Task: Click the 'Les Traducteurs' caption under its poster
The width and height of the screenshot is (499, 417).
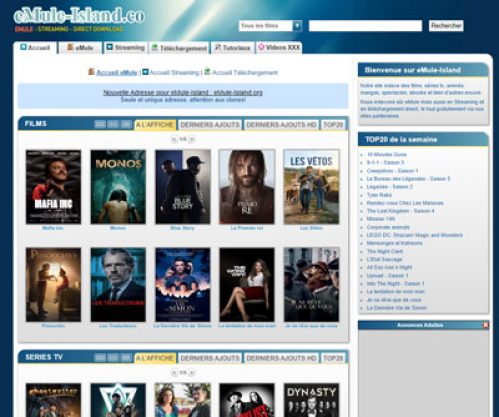Action: [x=118, y=326]
